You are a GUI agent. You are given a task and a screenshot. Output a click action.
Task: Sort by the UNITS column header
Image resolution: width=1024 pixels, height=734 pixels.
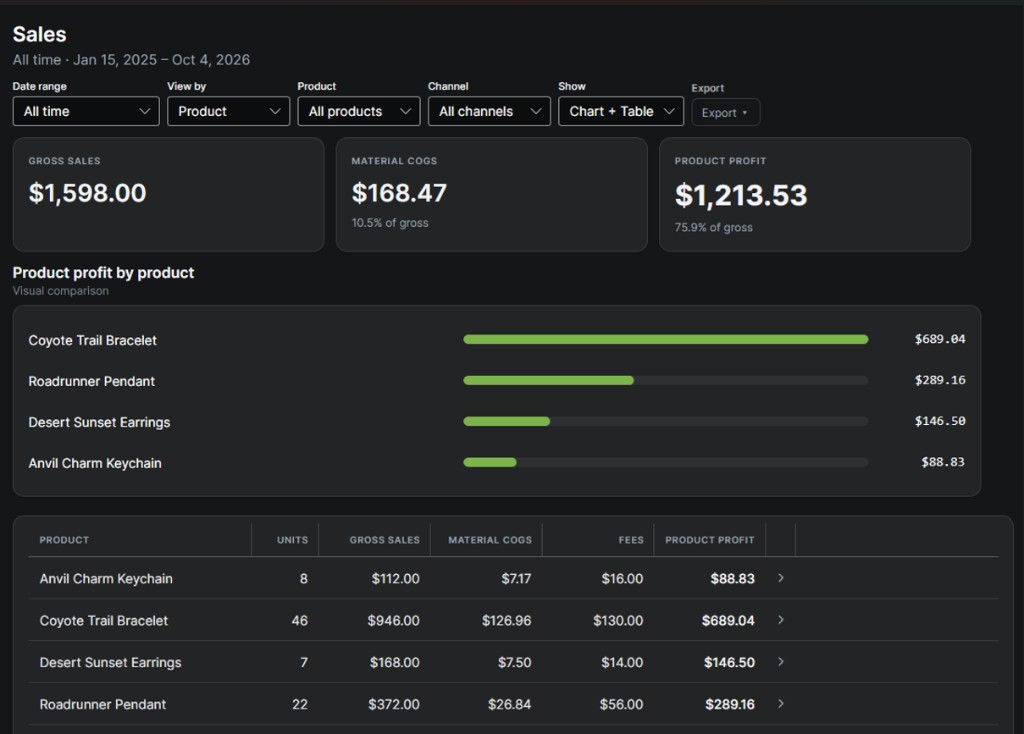292,540
